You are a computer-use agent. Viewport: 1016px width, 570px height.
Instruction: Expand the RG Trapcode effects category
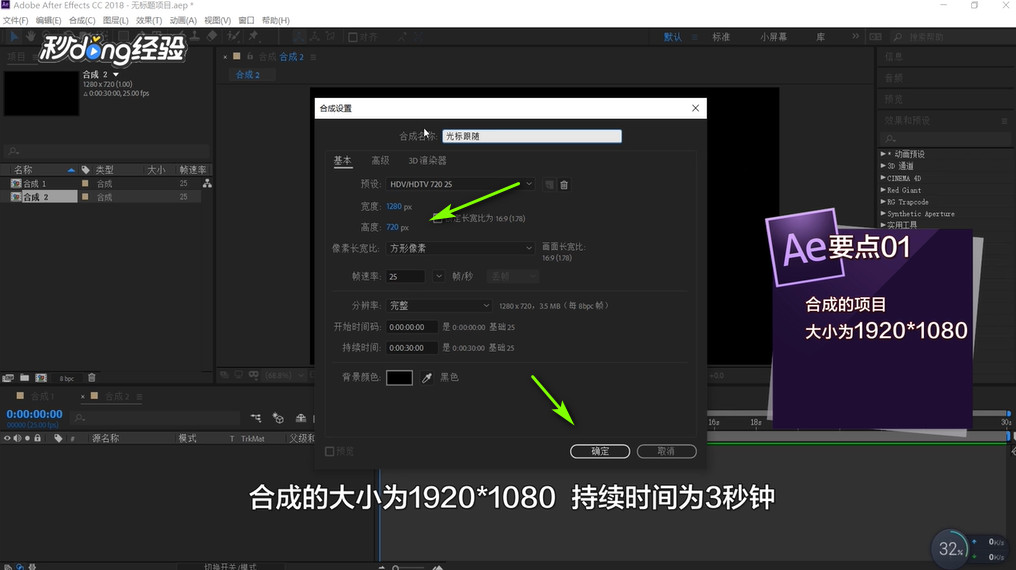(x=883, y=201)
